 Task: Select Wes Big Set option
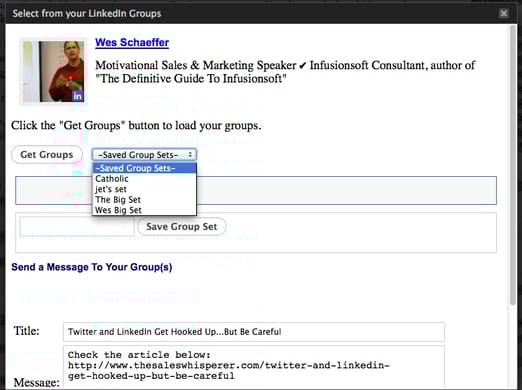pyautogui.click(x=144, y=210)
